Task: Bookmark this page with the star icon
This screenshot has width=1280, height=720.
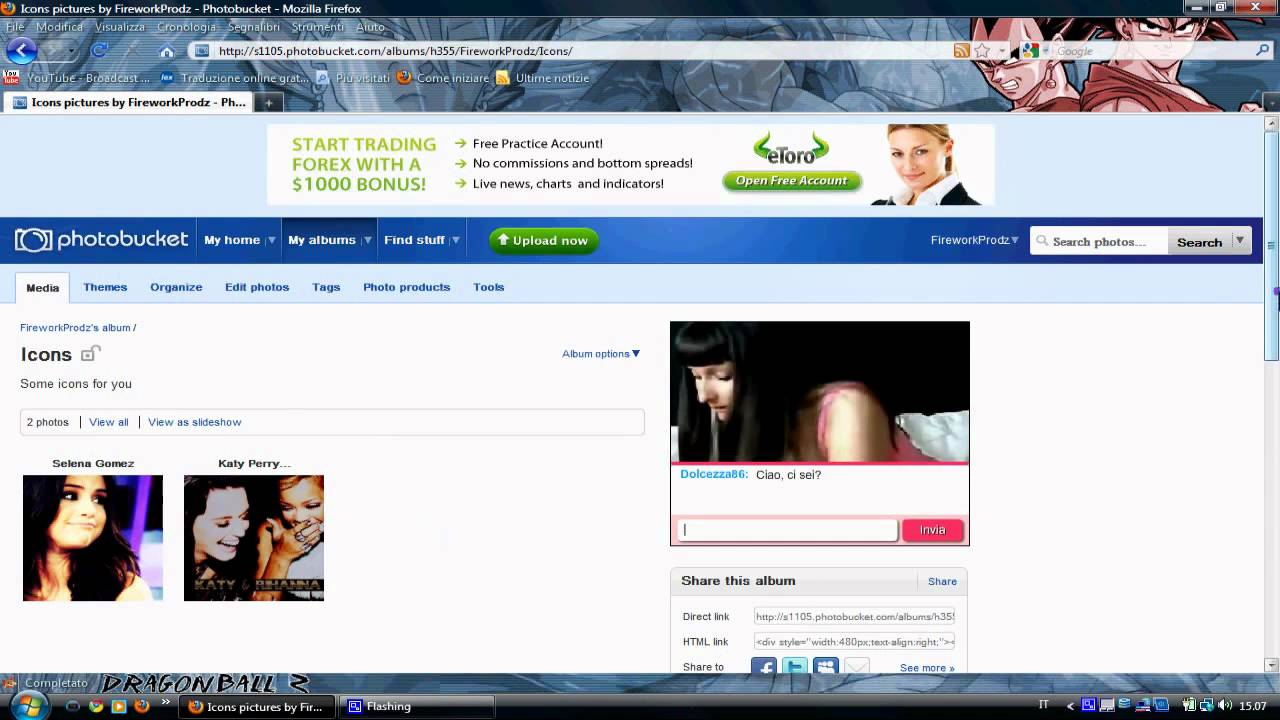Action: [982, 51]
